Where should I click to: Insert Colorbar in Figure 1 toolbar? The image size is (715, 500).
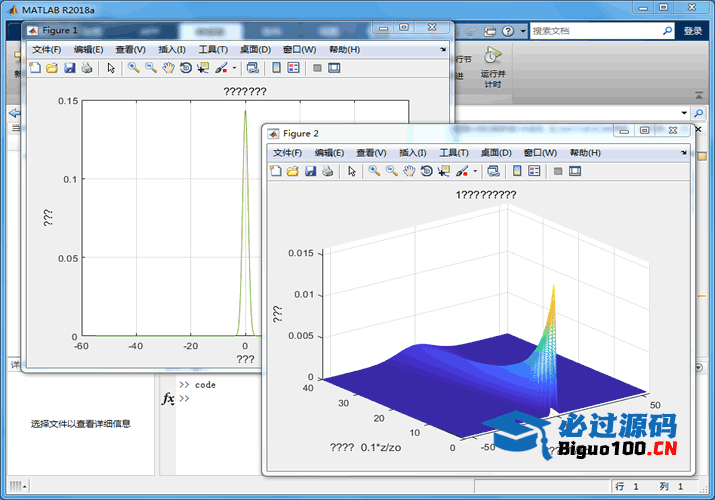(x=276, y=68)
